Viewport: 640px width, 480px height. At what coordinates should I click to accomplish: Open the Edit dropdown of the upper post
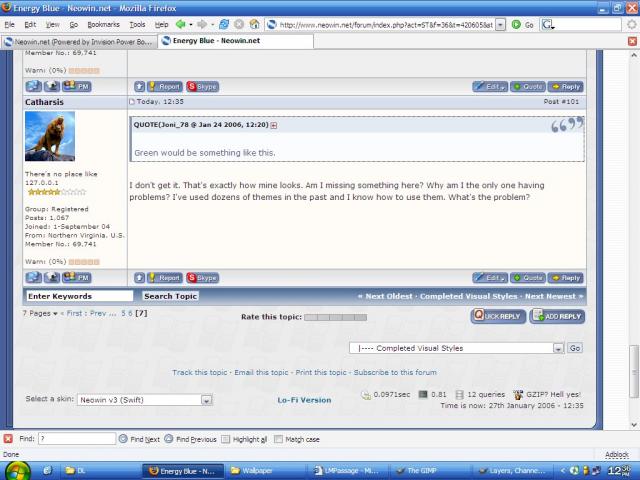coord(490,87)
